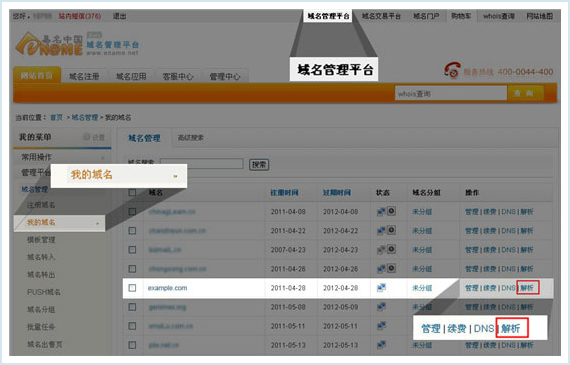Image resolution: width=570 pixels, height=365 pixels.
Task: Switch to the 客服中心 tab
Action: pos(178,76)
